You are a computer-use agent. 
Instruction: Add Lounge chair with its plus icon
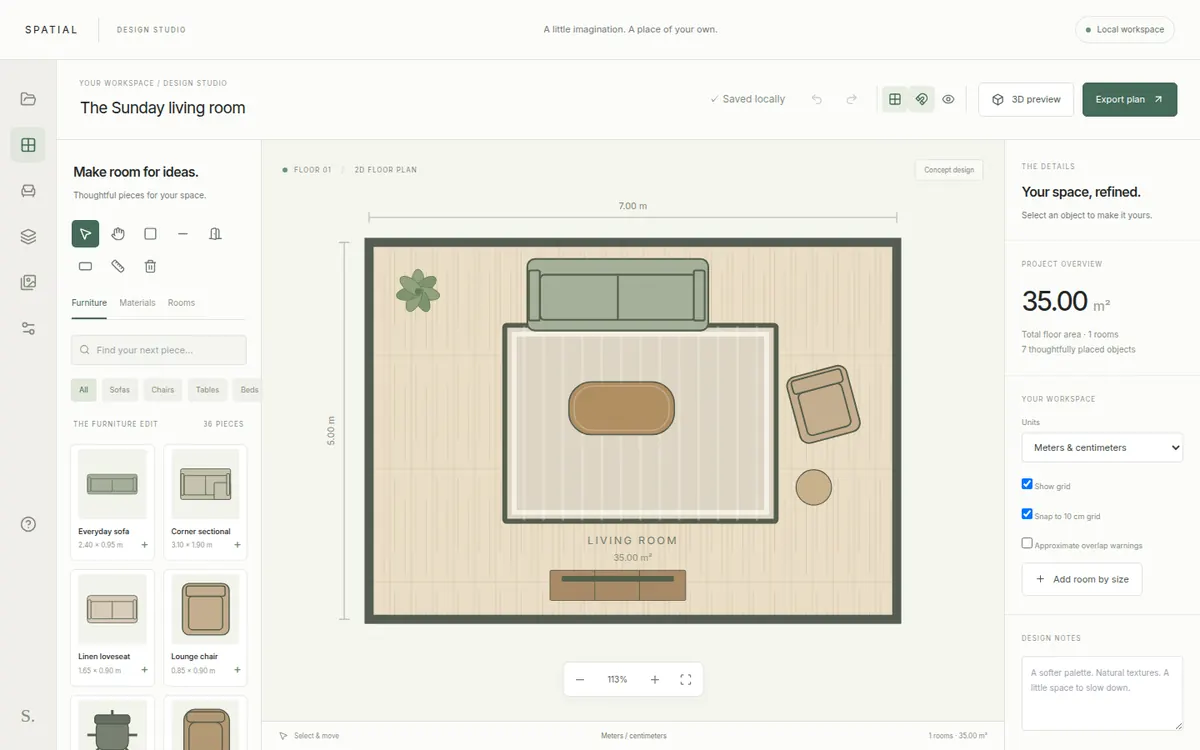(x=237, y=670)
